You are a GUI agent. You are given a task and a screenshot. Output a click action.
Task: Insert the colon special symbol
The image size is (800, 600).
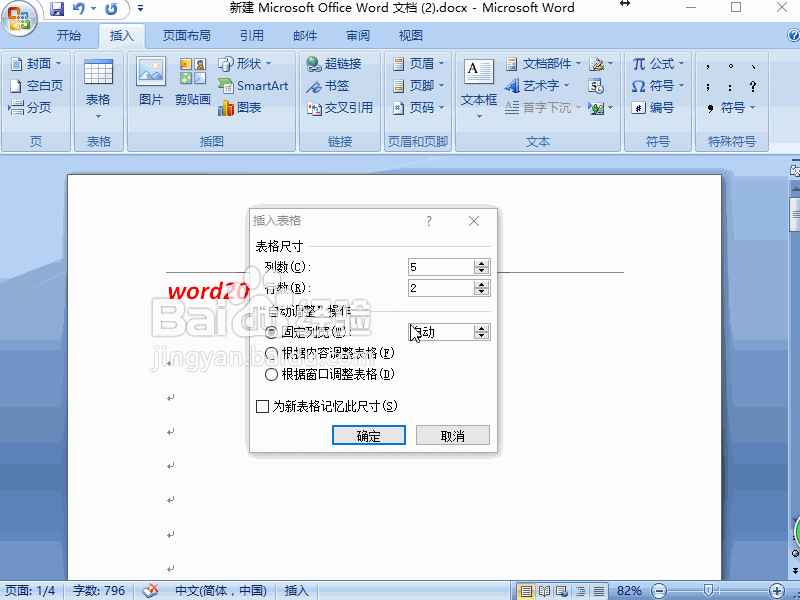point(731,86)
